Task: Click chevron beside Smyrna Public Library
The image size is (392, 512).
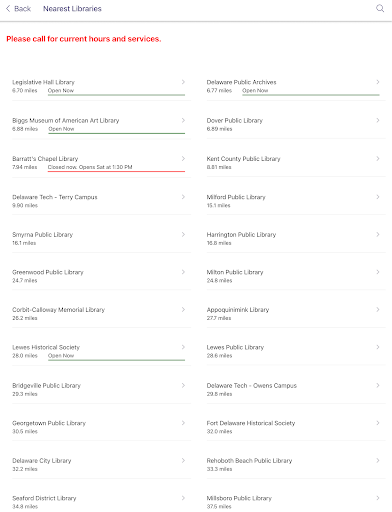Action: coord(183,235)
